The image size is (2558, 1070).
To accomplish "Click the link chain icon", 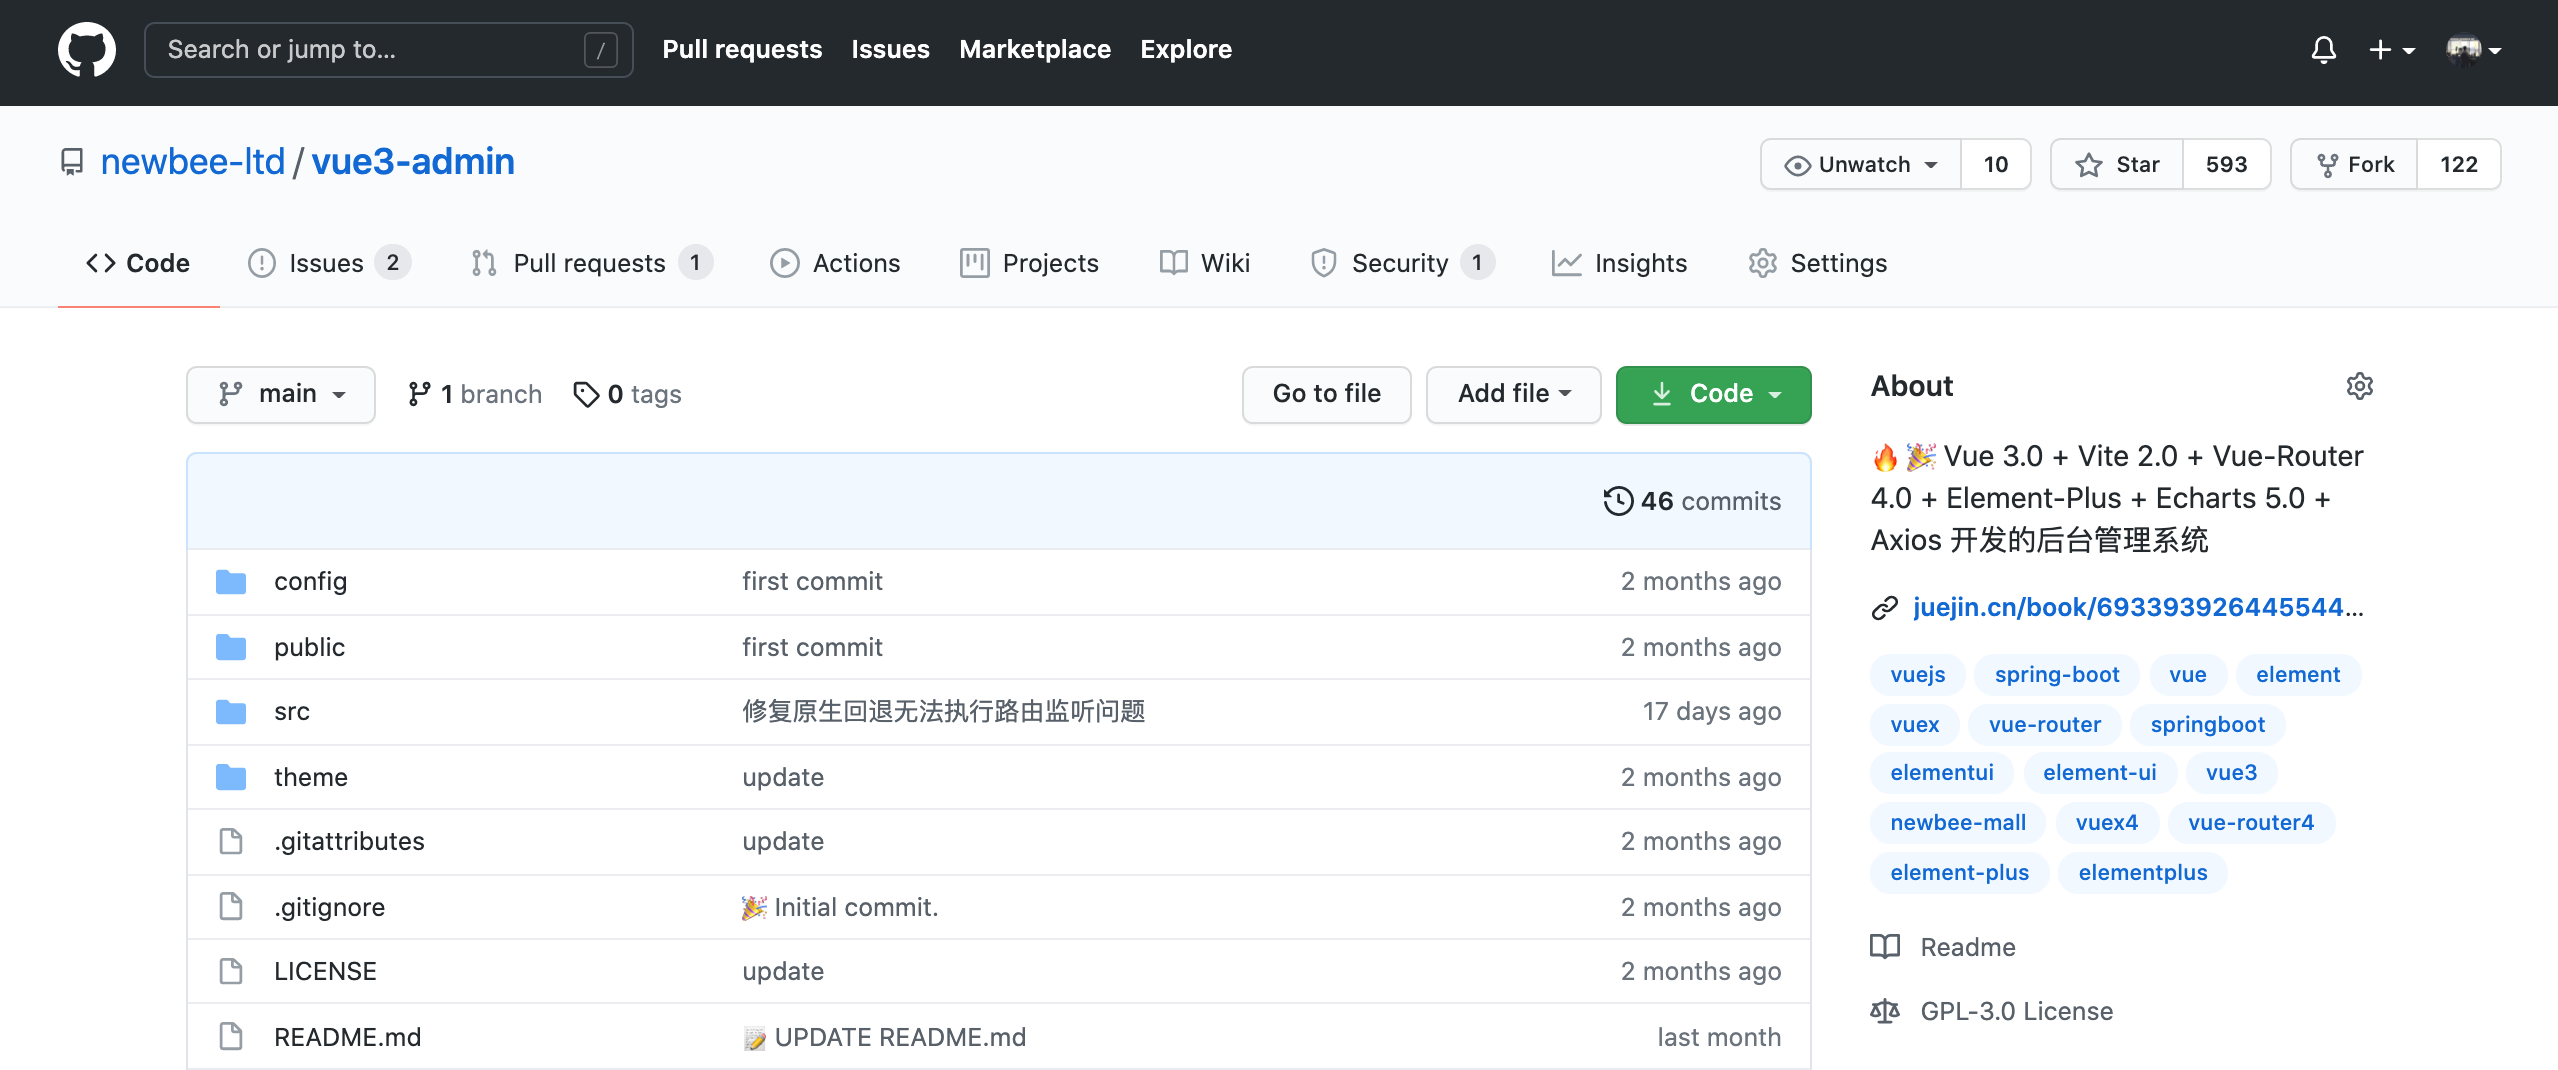I will coord(1884,608).
